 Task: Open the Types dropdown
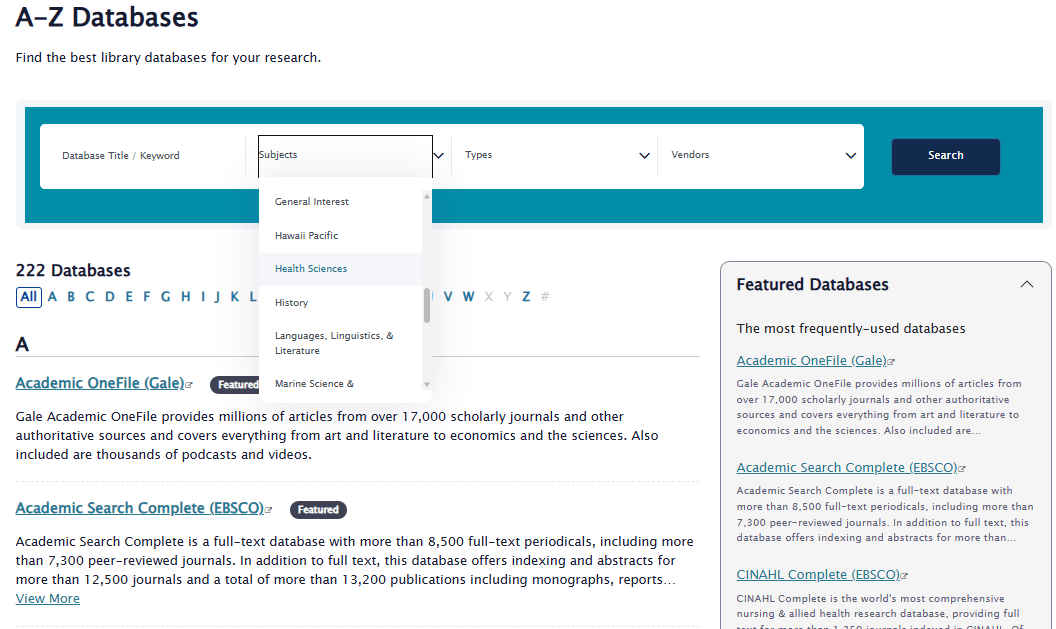557,156
